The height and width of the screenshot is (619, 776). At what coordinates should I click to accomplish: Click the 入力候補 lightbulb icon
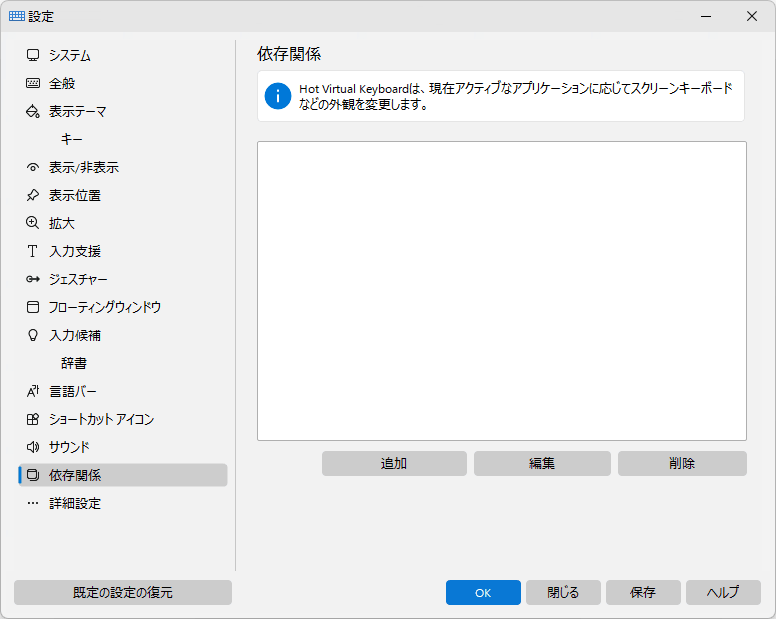pyautogui.click(x=33, y=335)
